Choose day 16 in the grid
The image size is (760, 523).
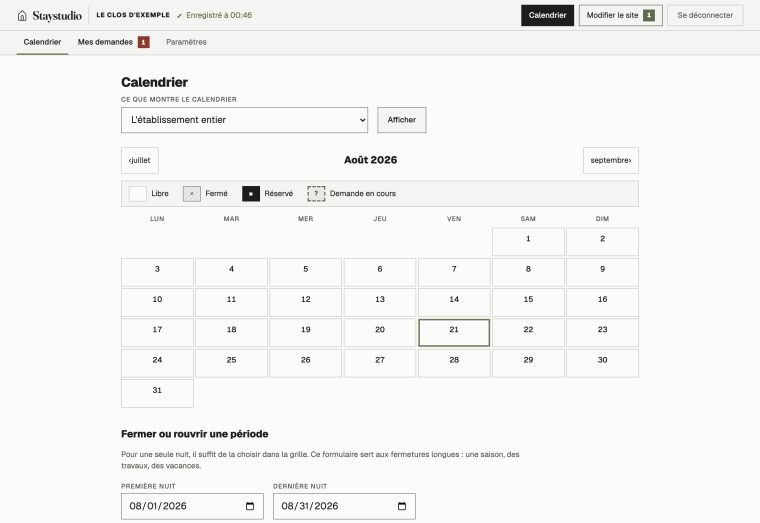tap(602, 302)
